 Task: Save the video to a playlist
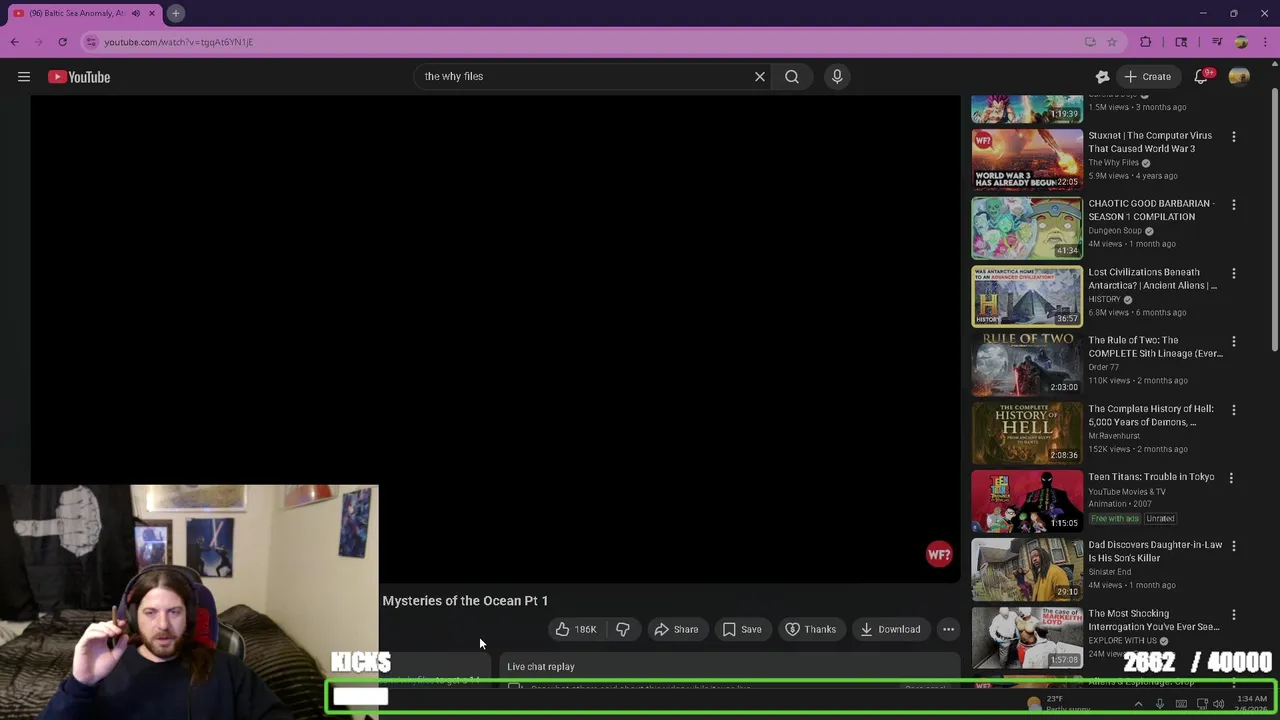(x=742, y=629)
